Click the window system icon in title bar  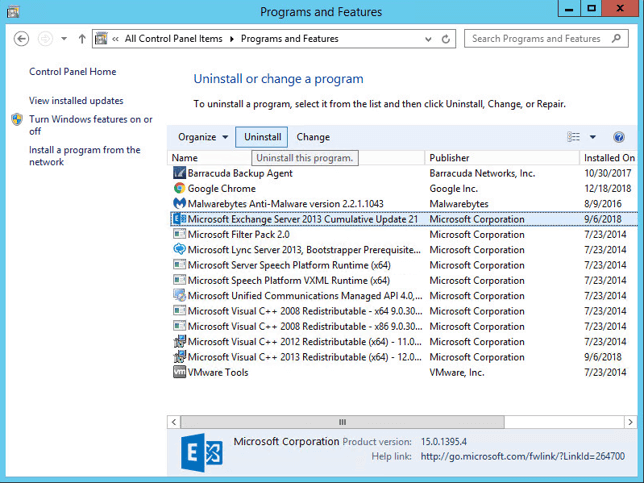pyautogui.click(x=13, y=12)
